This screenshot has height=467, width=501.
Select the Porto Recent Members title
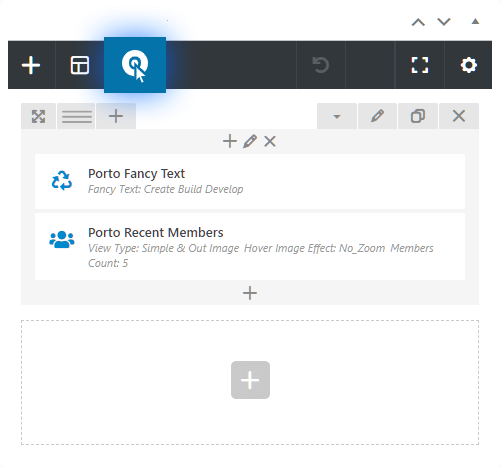[156, 233]
